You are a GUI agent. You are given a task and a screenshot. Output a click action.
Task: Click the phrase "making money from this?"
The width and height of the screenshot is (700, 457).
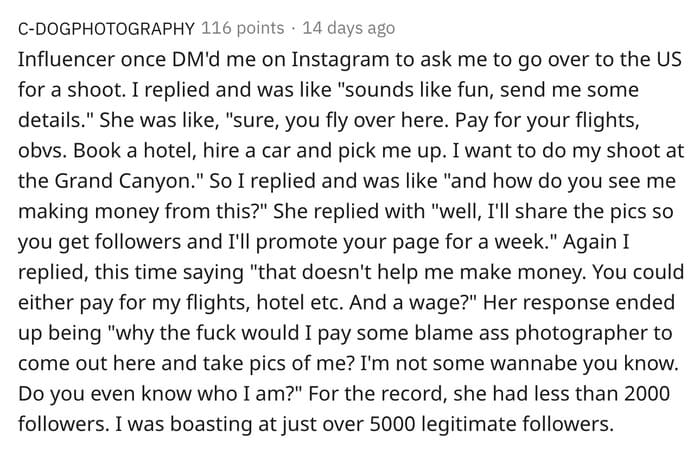point(138,212)
